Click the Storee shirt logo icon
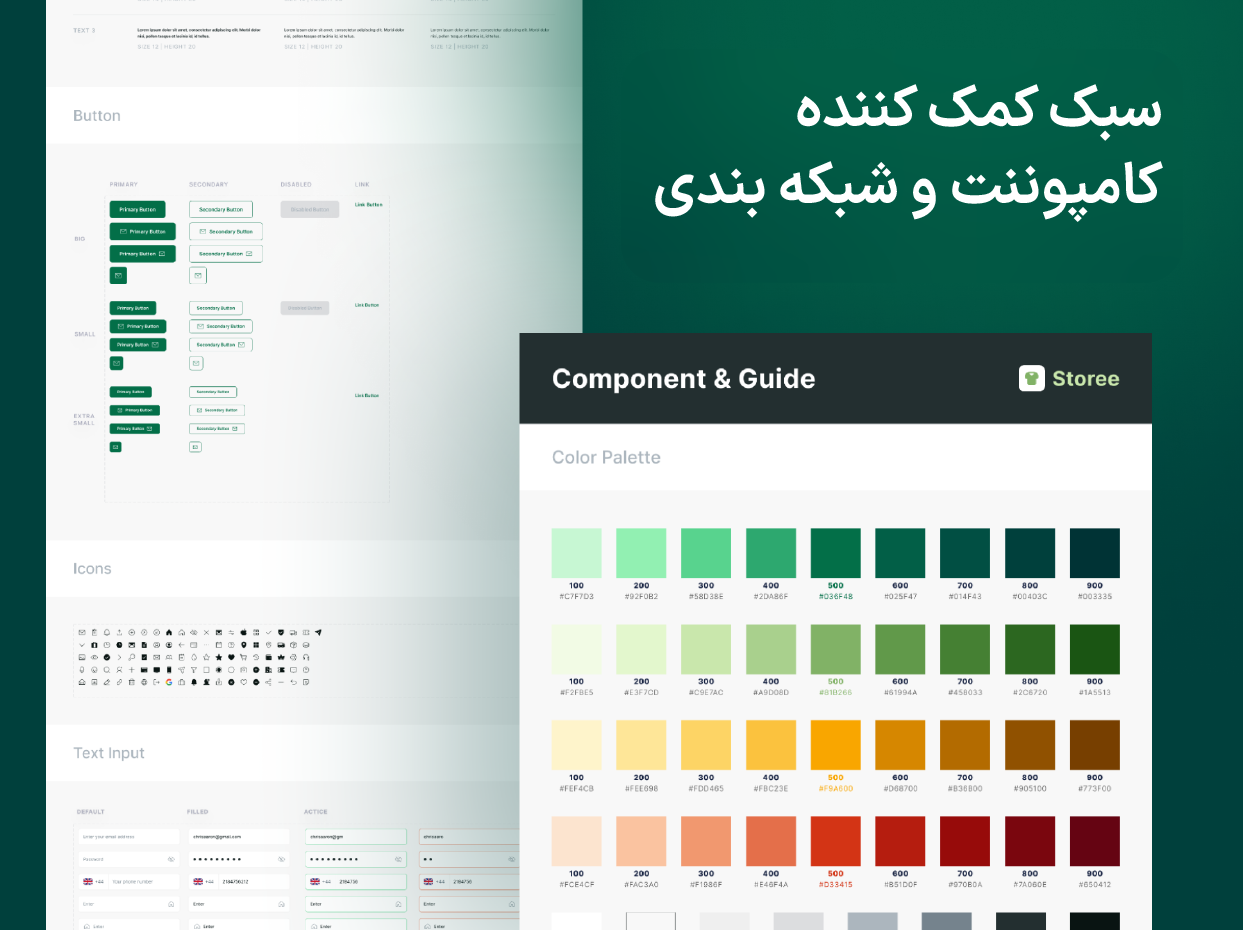The width and height of the screenshot is (1243, 930). pyautogui.click(x=1032, y=378)
